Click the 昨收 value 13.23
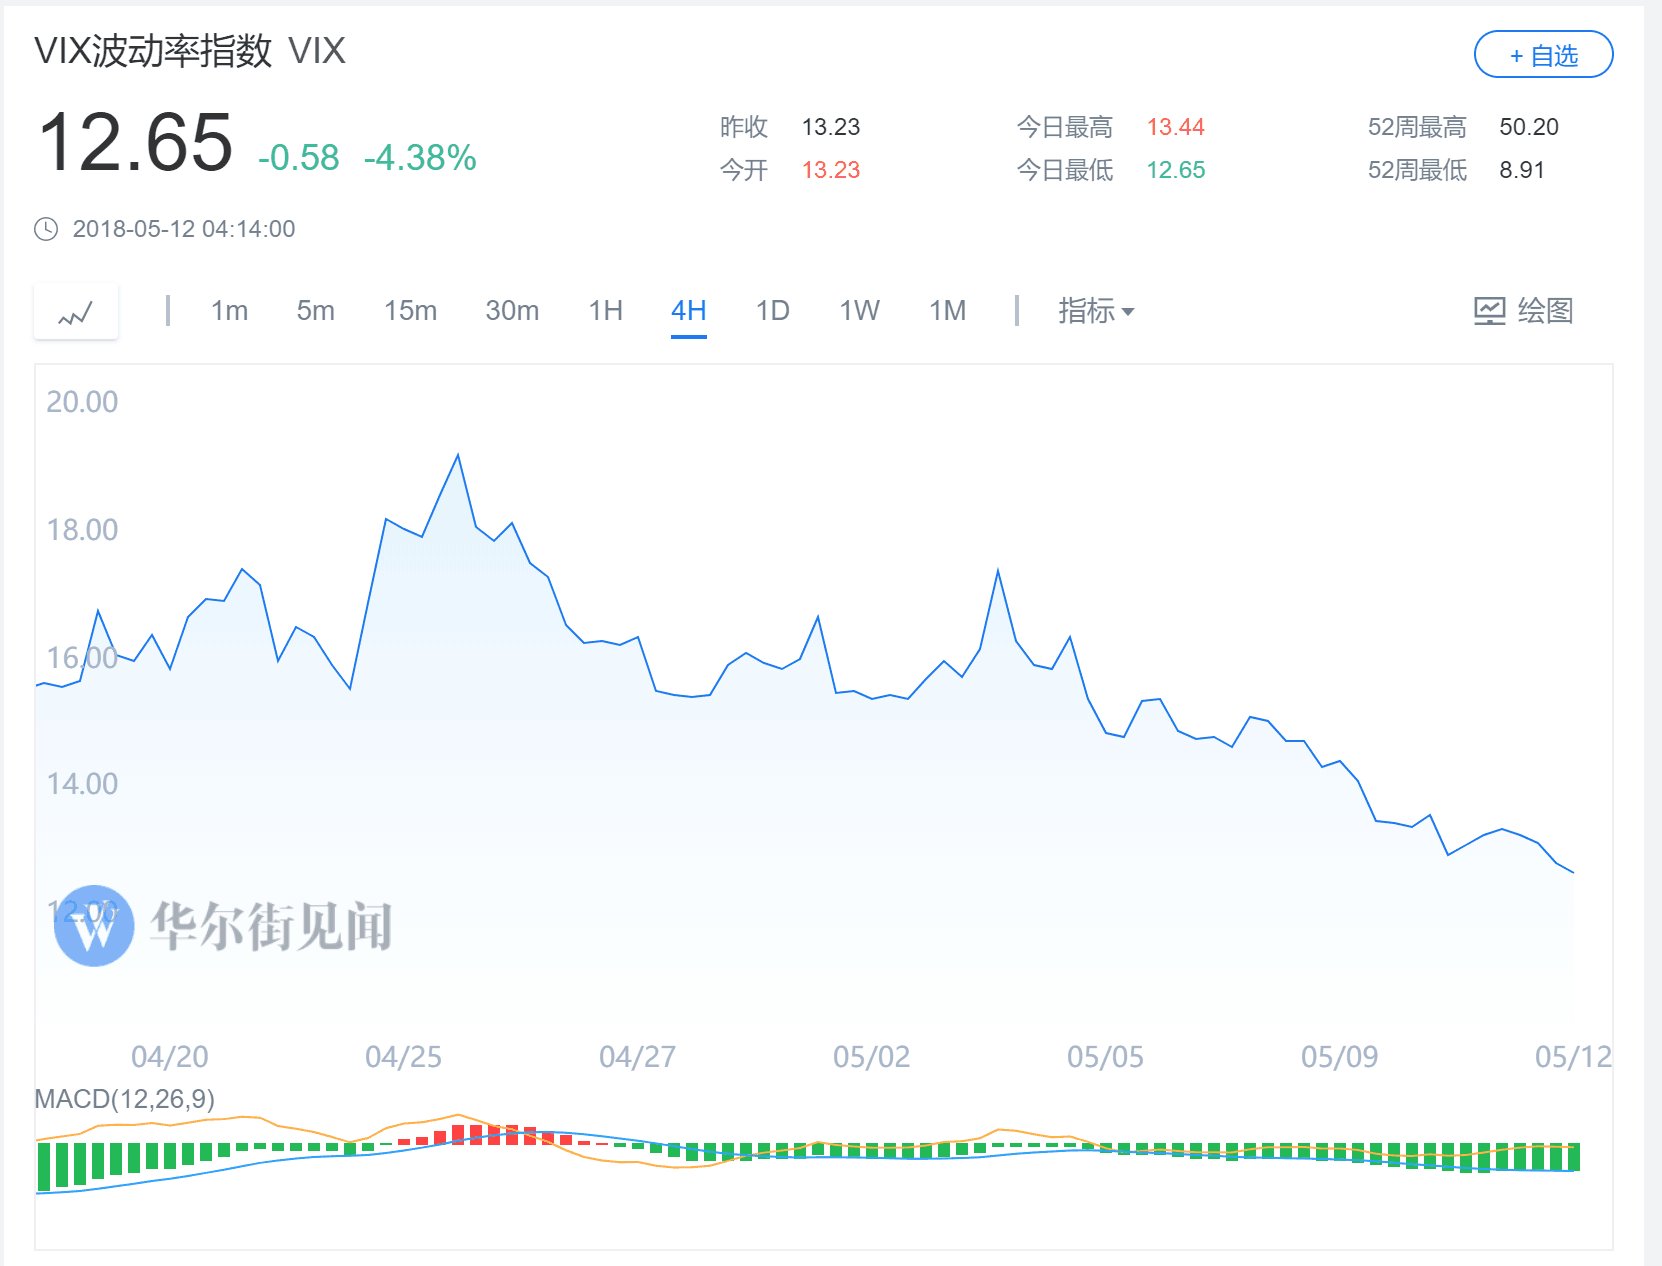 pyautogui.click(x=831, y=127)
